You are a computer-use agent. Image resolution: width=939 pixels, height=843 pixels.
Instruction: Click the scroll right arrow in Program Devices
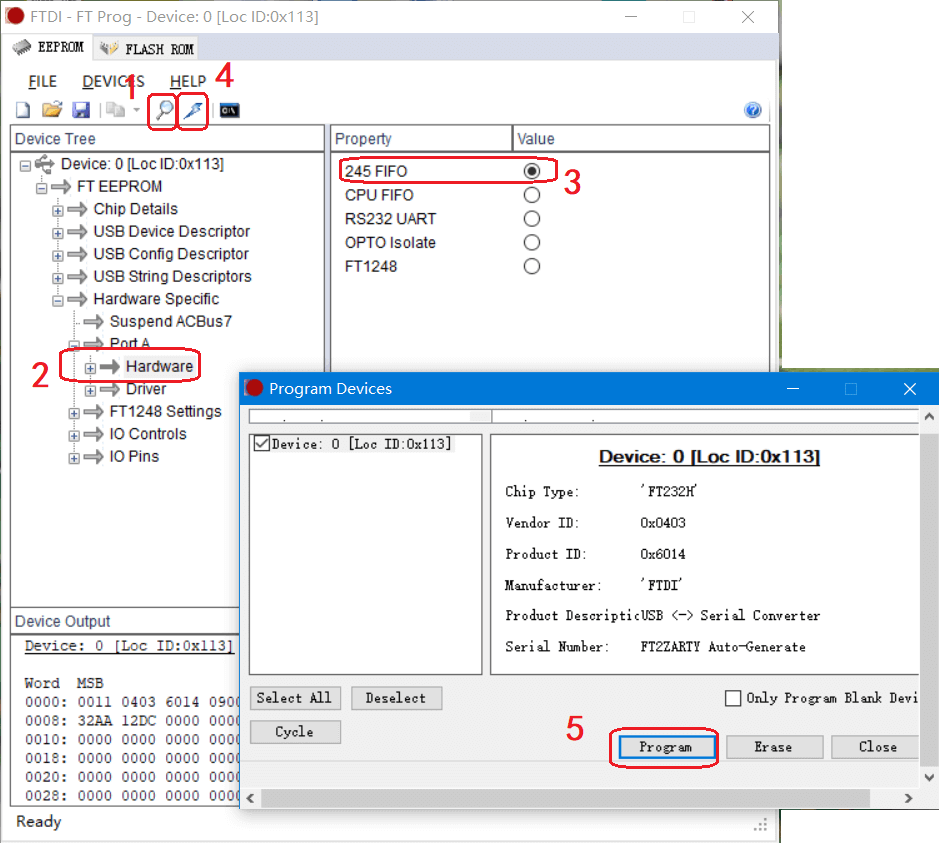coord(908,798)
